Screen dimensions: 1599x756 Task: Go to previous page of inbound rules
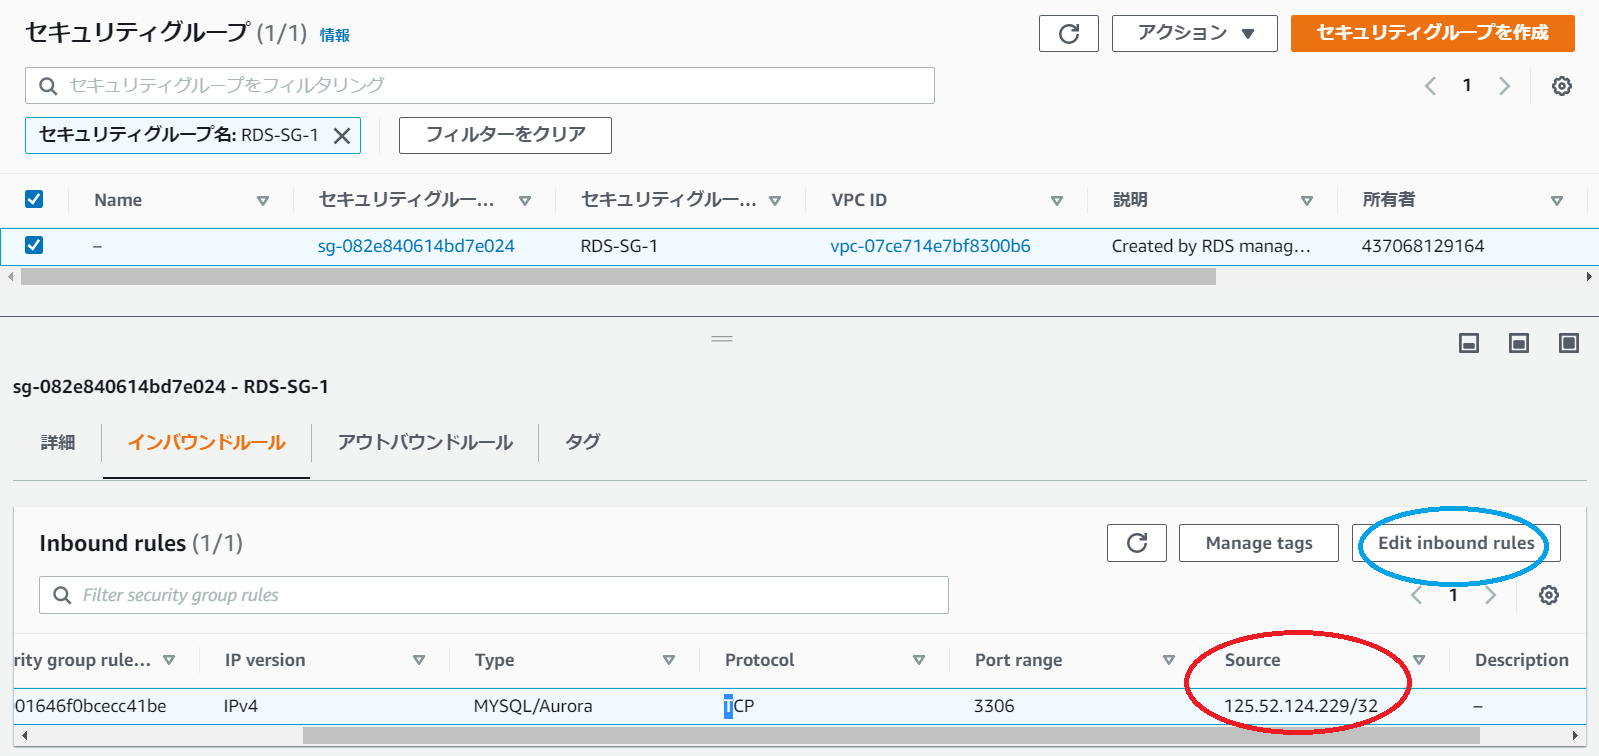pos(1416,595)
